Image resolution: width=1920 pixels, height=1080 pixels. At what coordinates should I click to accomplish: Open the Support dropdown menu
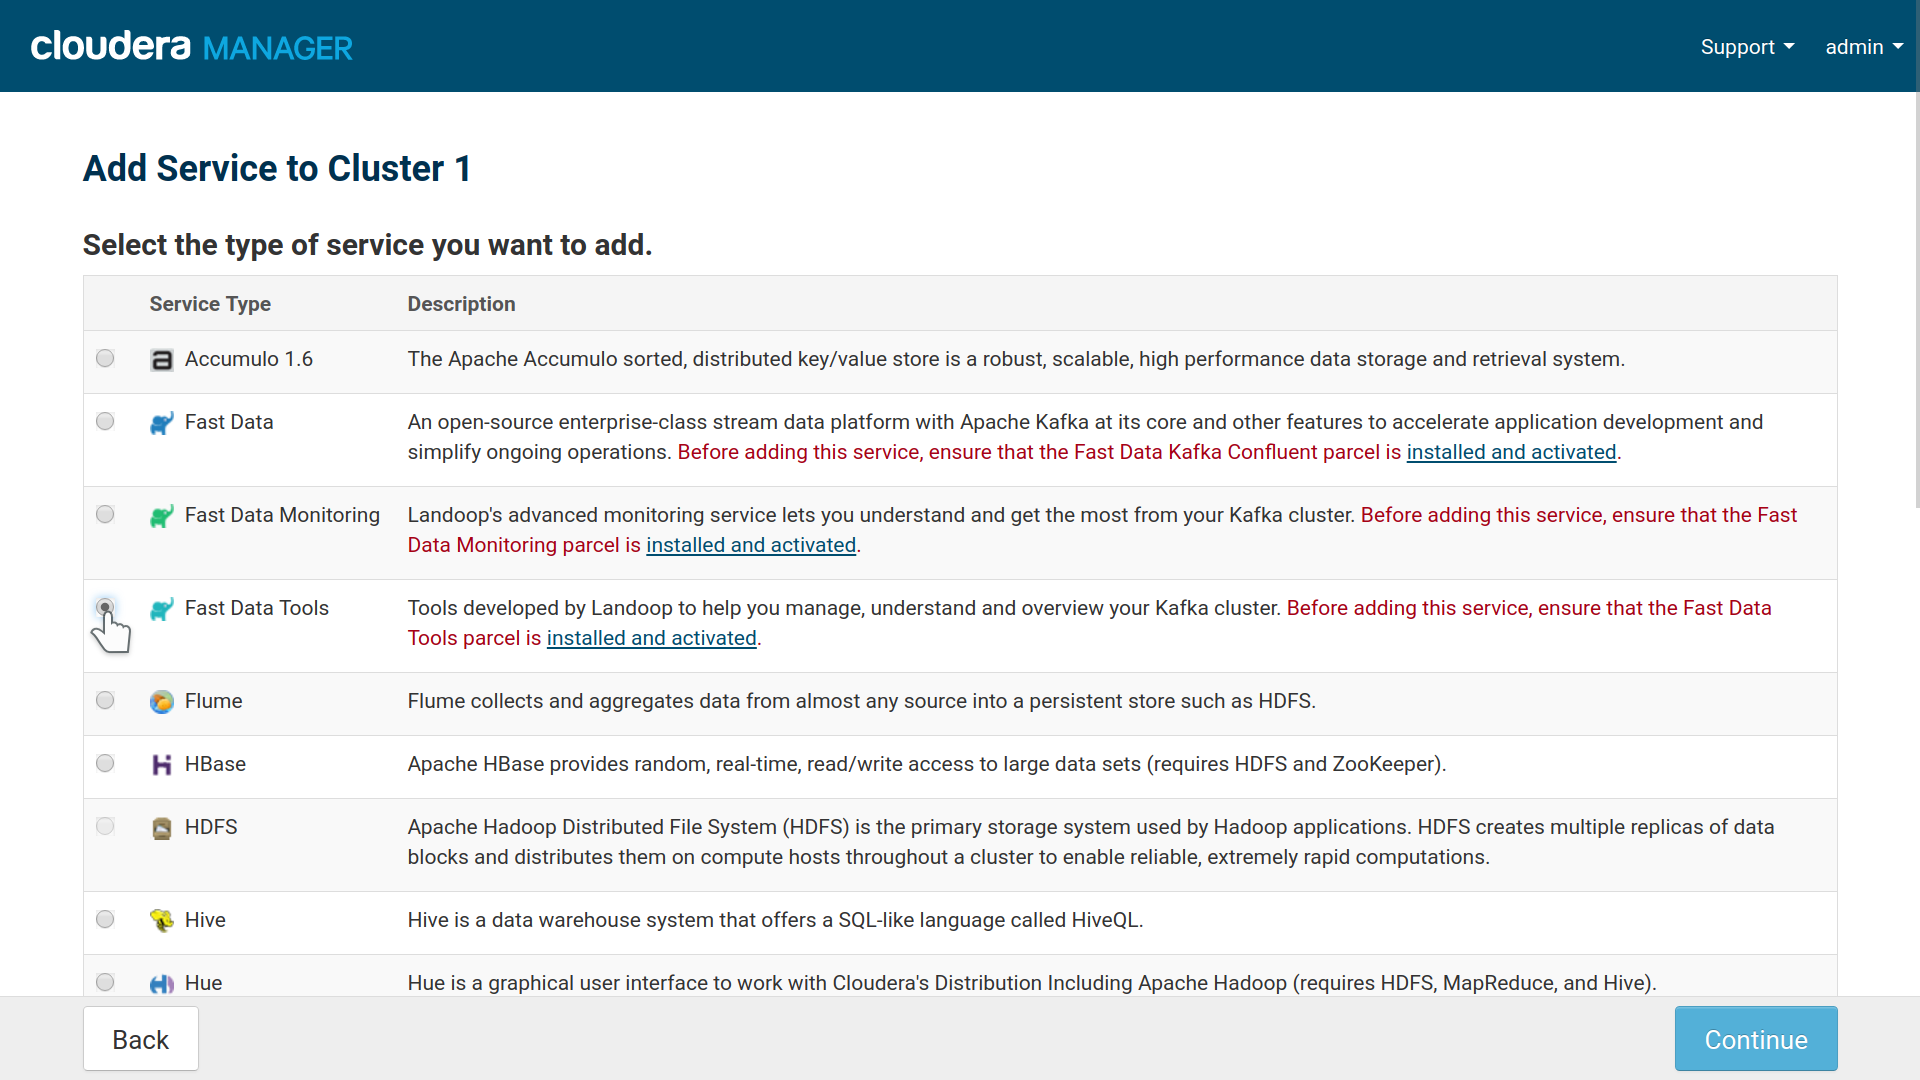[x=1747, y=47]
